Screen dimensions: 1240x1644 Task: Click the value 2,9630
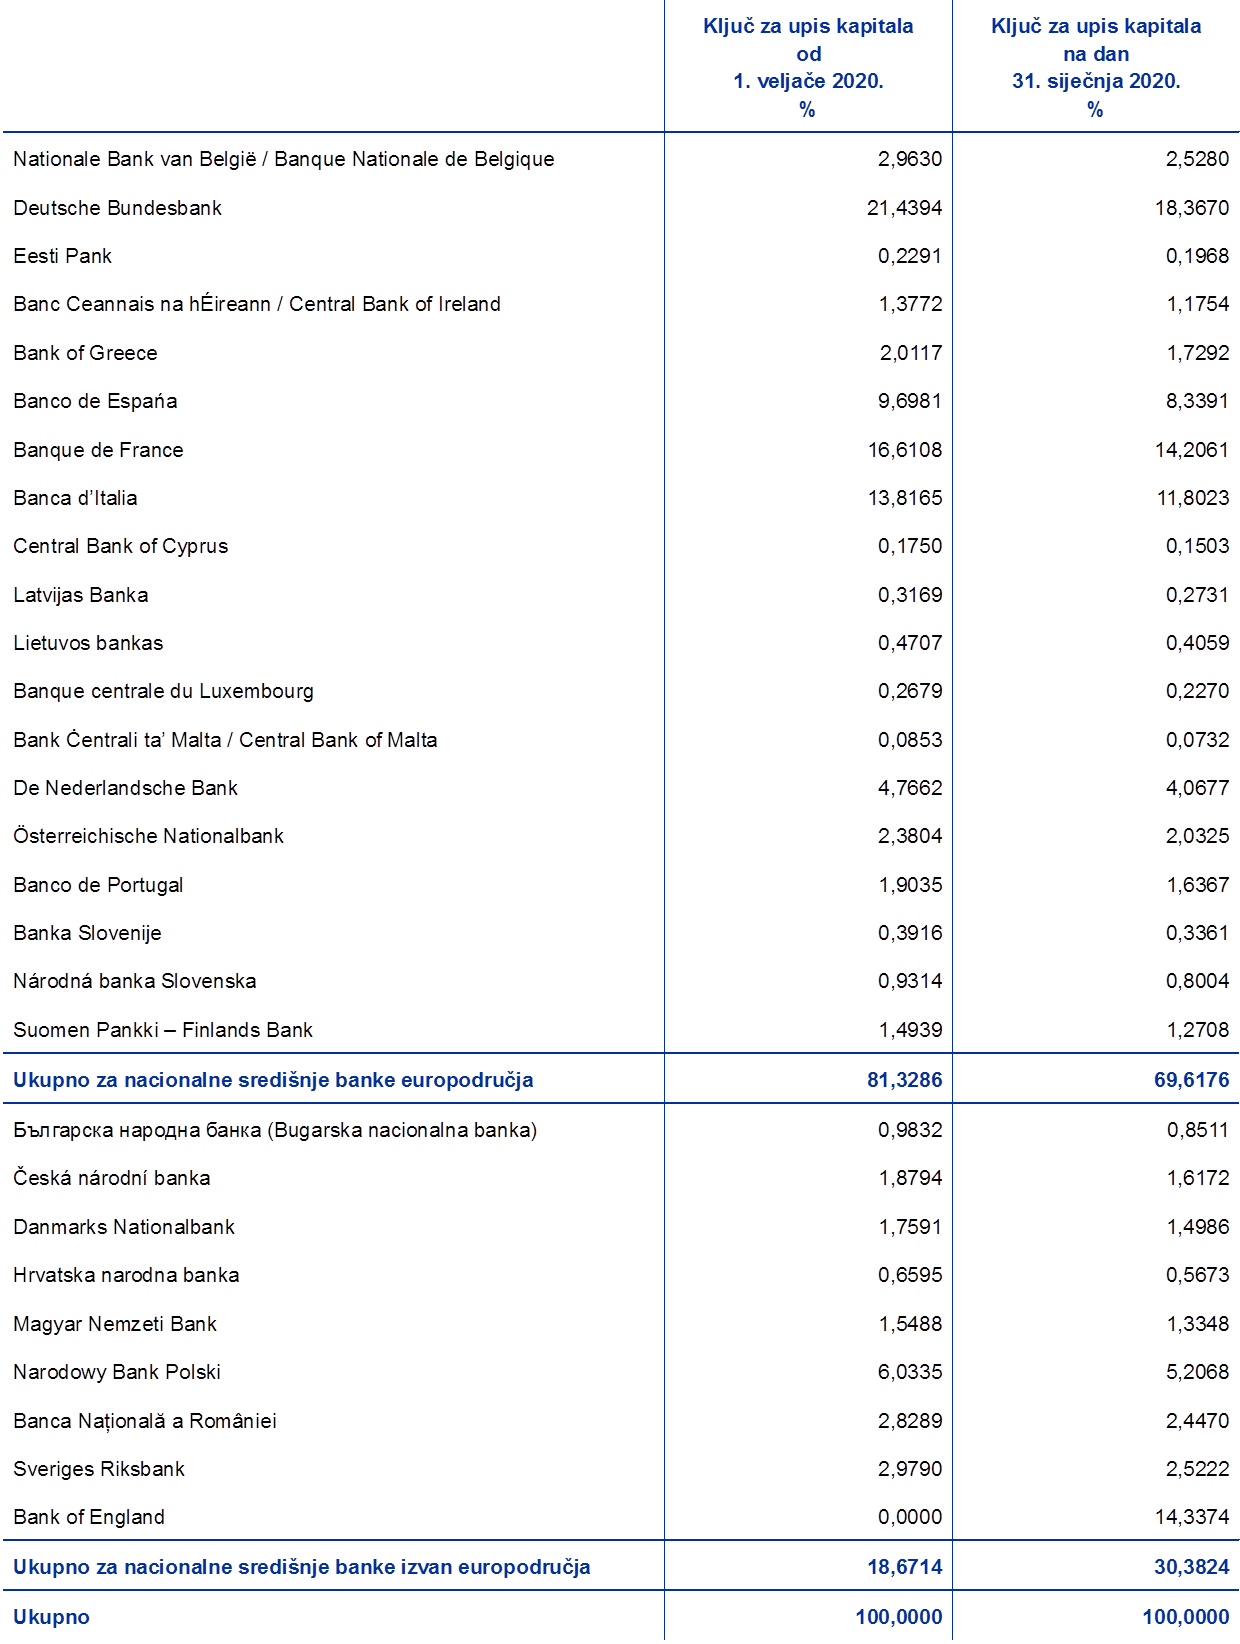point(910,159)
